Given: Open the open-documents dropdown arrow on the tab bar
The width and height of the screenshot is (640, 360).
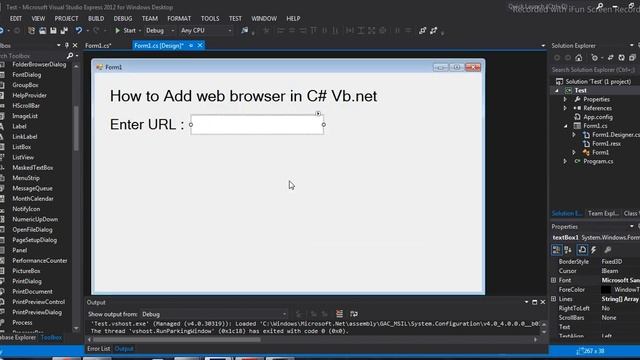Looking at the screenshot, I should click(543, 46).
